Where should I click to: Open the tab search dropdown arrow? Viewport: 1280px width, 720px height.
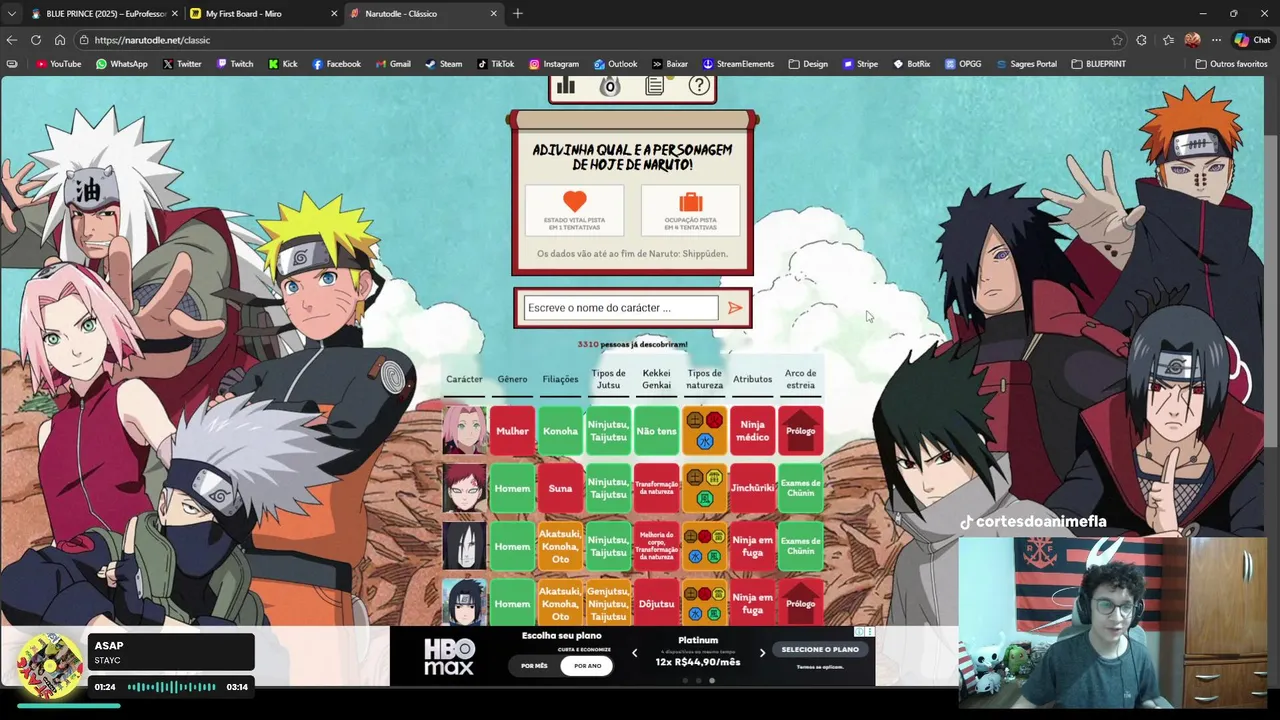tap(10, 14)
